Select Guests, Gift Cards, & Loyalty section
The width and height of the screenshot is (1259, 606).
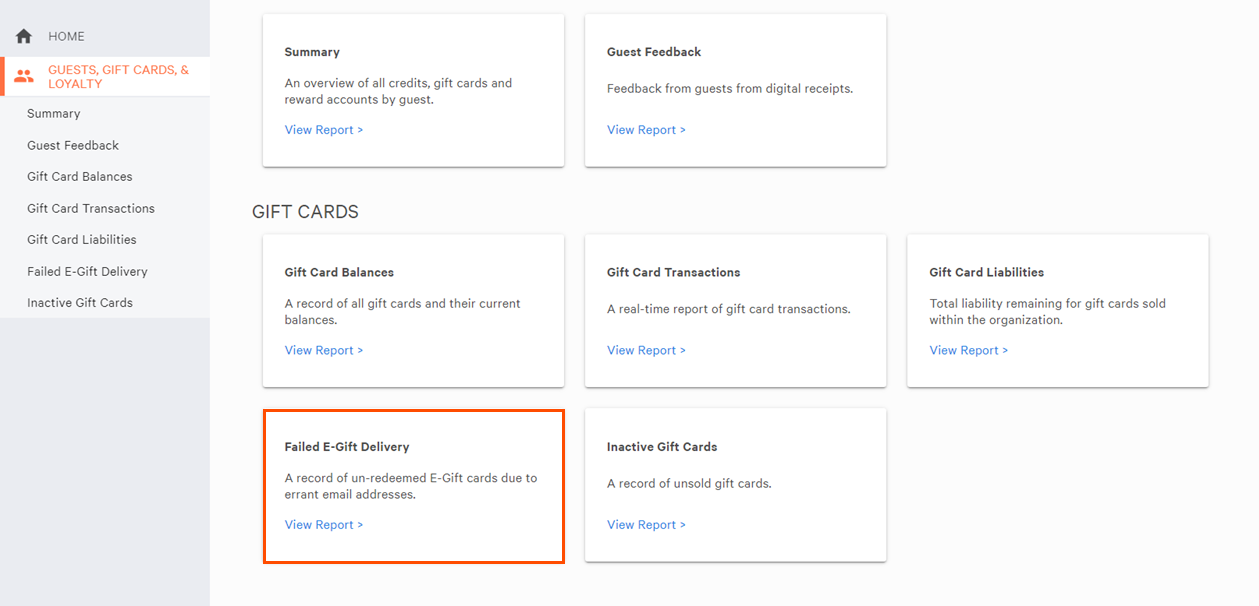point(107,77)
